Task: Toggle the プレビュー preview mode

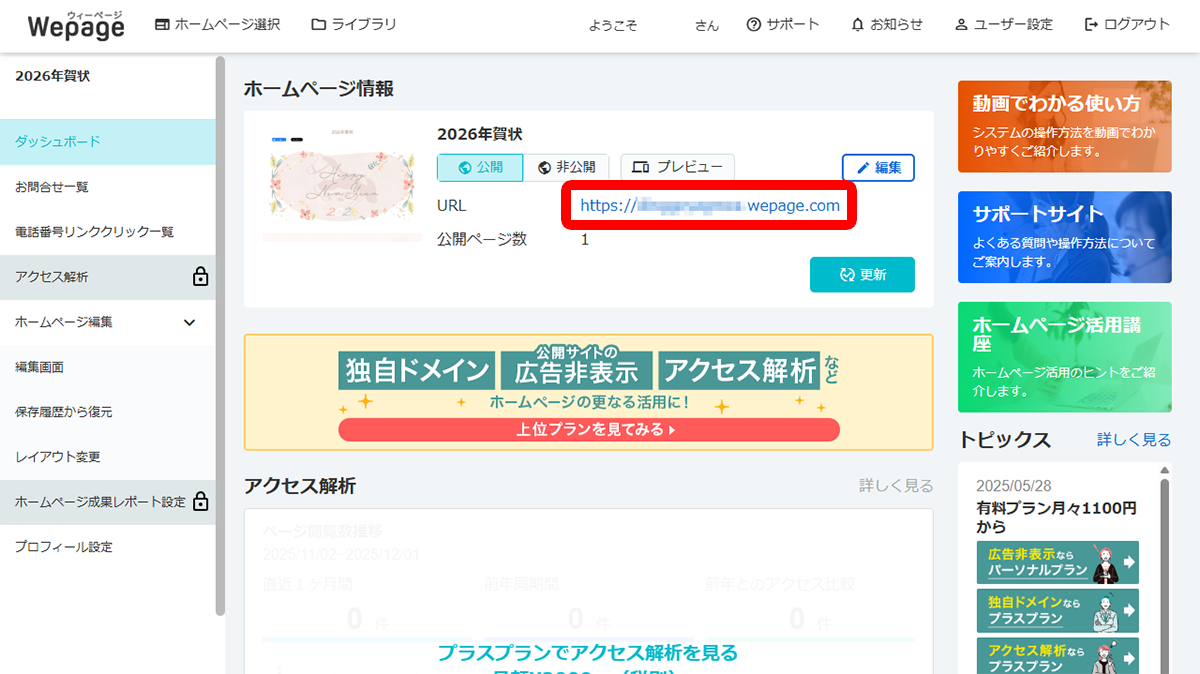Action: 677,167
